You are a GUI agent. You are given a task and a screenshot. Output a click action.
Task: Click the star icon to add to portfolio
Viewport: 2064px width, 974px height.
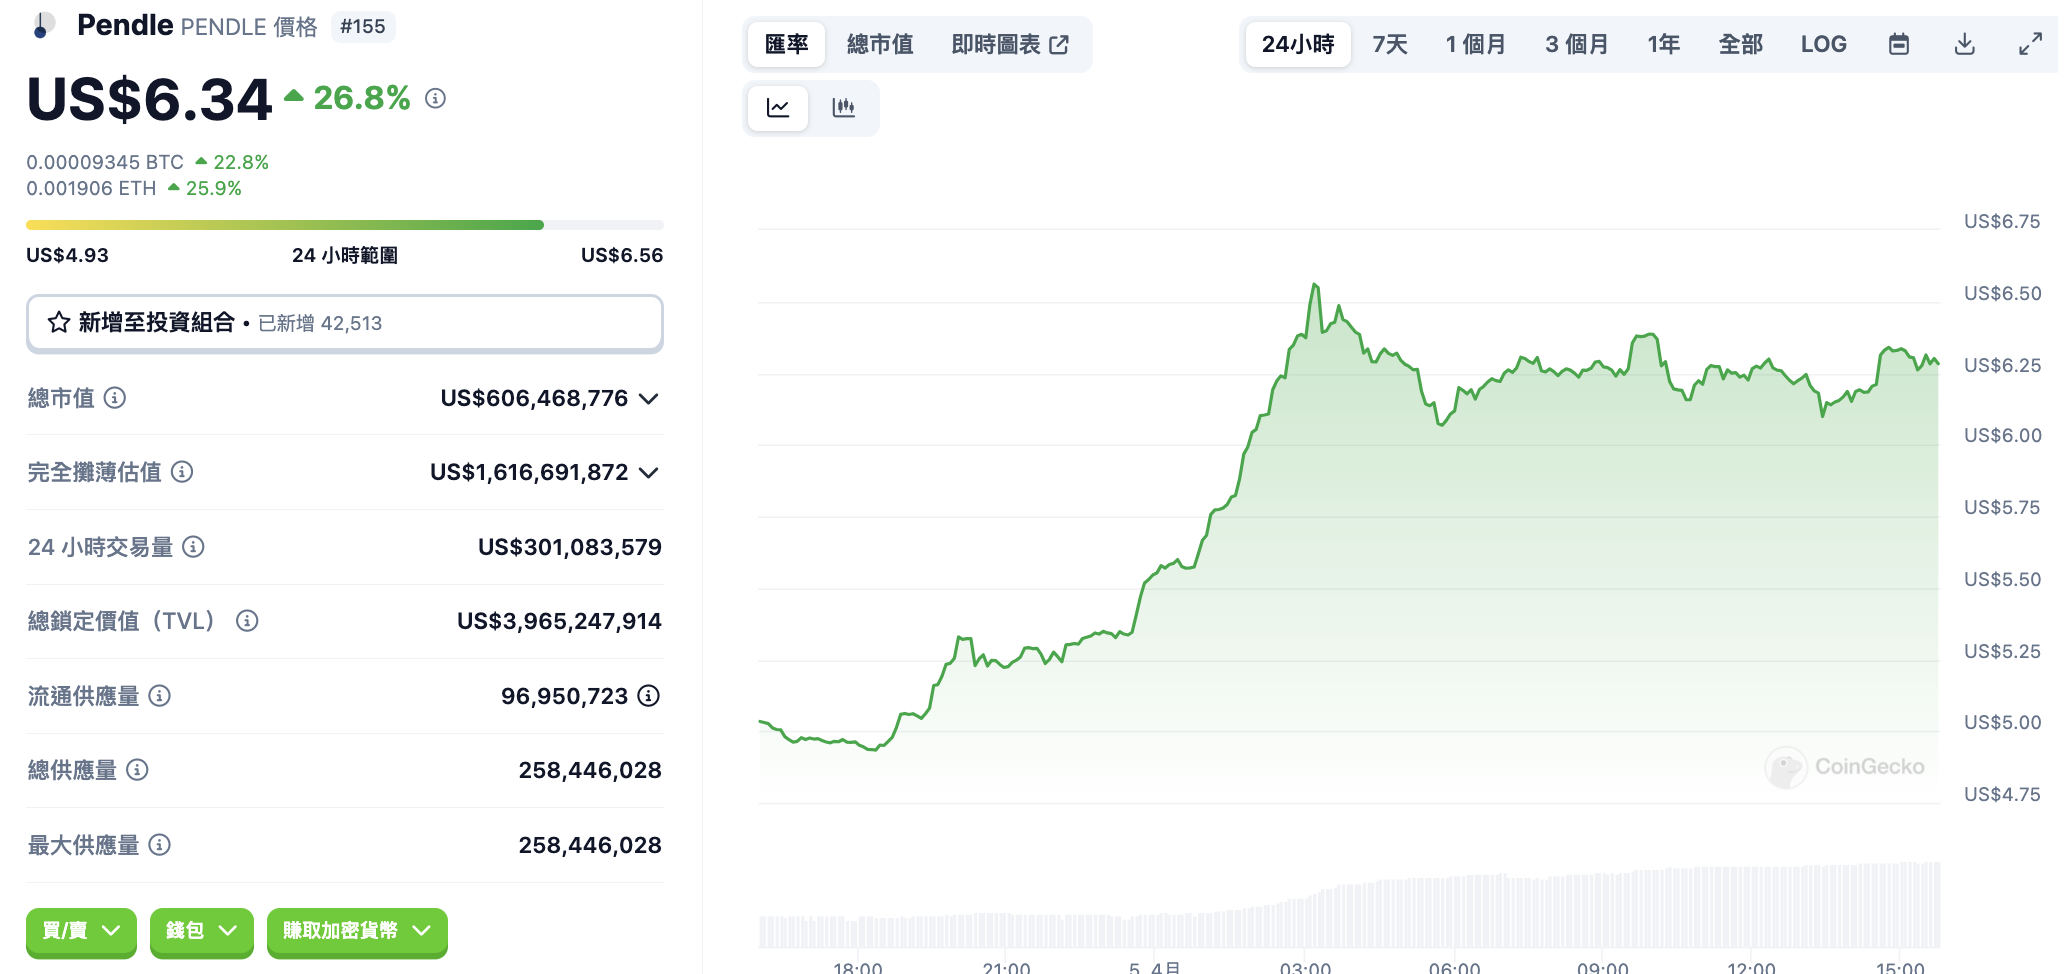coord(59,322)
